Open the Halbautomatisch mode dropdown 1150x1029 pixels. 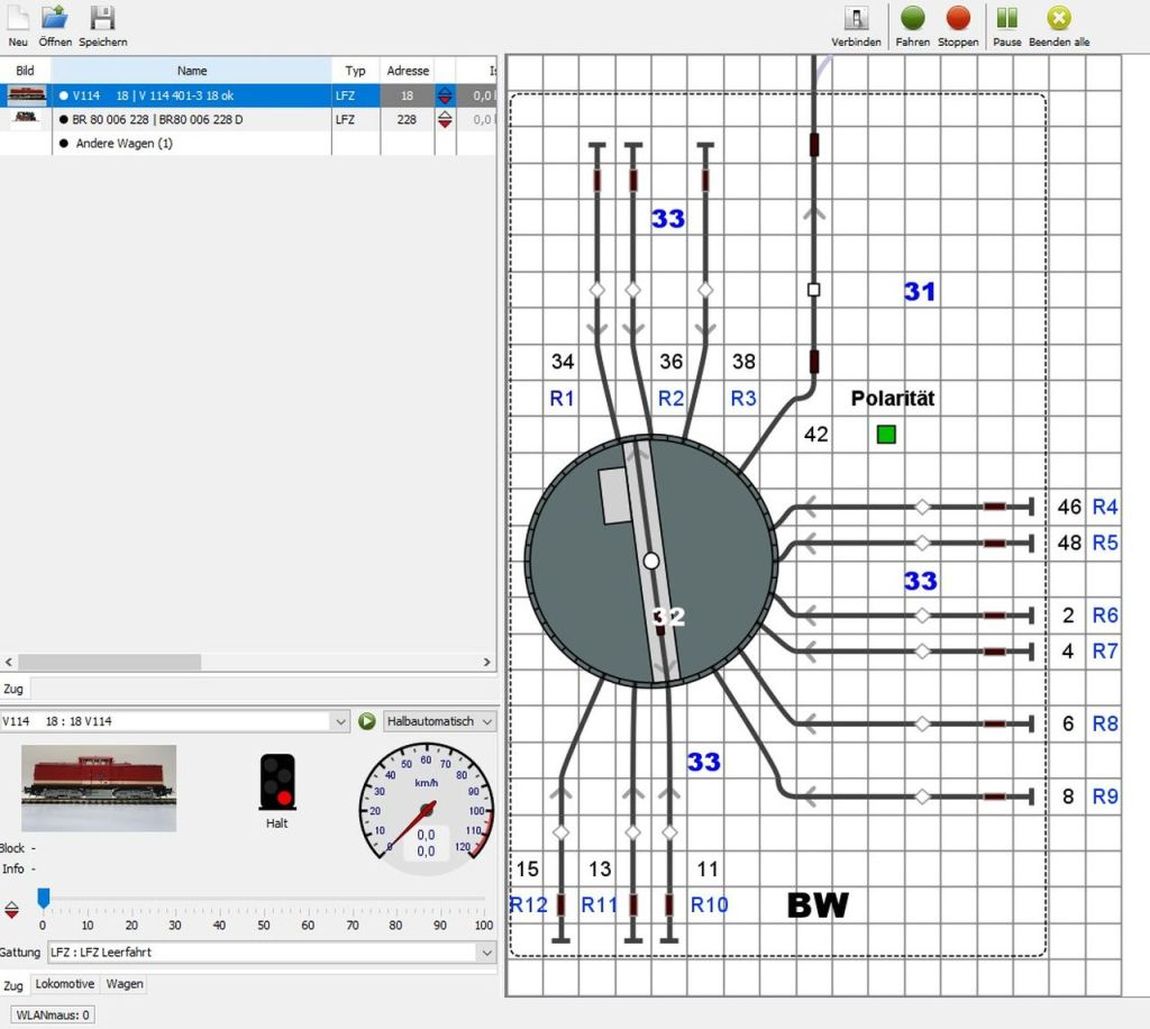(440, 721)
